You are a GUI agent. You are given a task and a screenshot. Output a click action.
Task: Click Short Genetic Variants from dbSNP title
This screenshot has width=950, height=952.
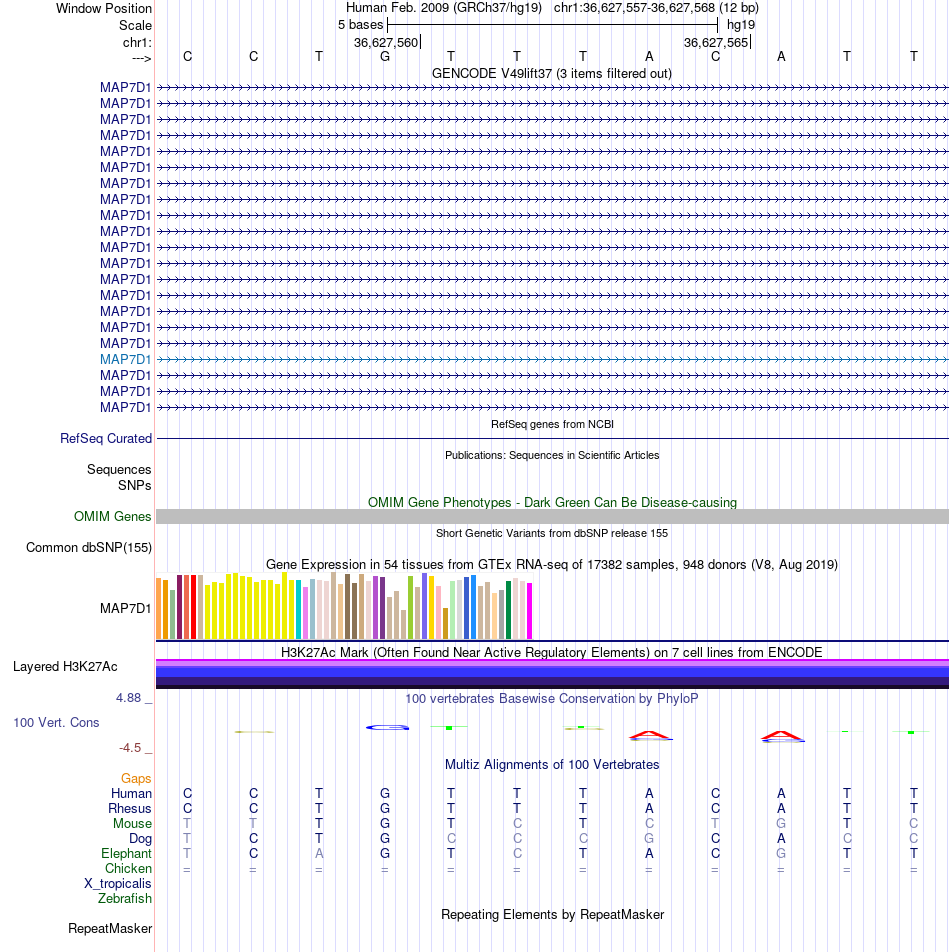(x=552, y=533)
